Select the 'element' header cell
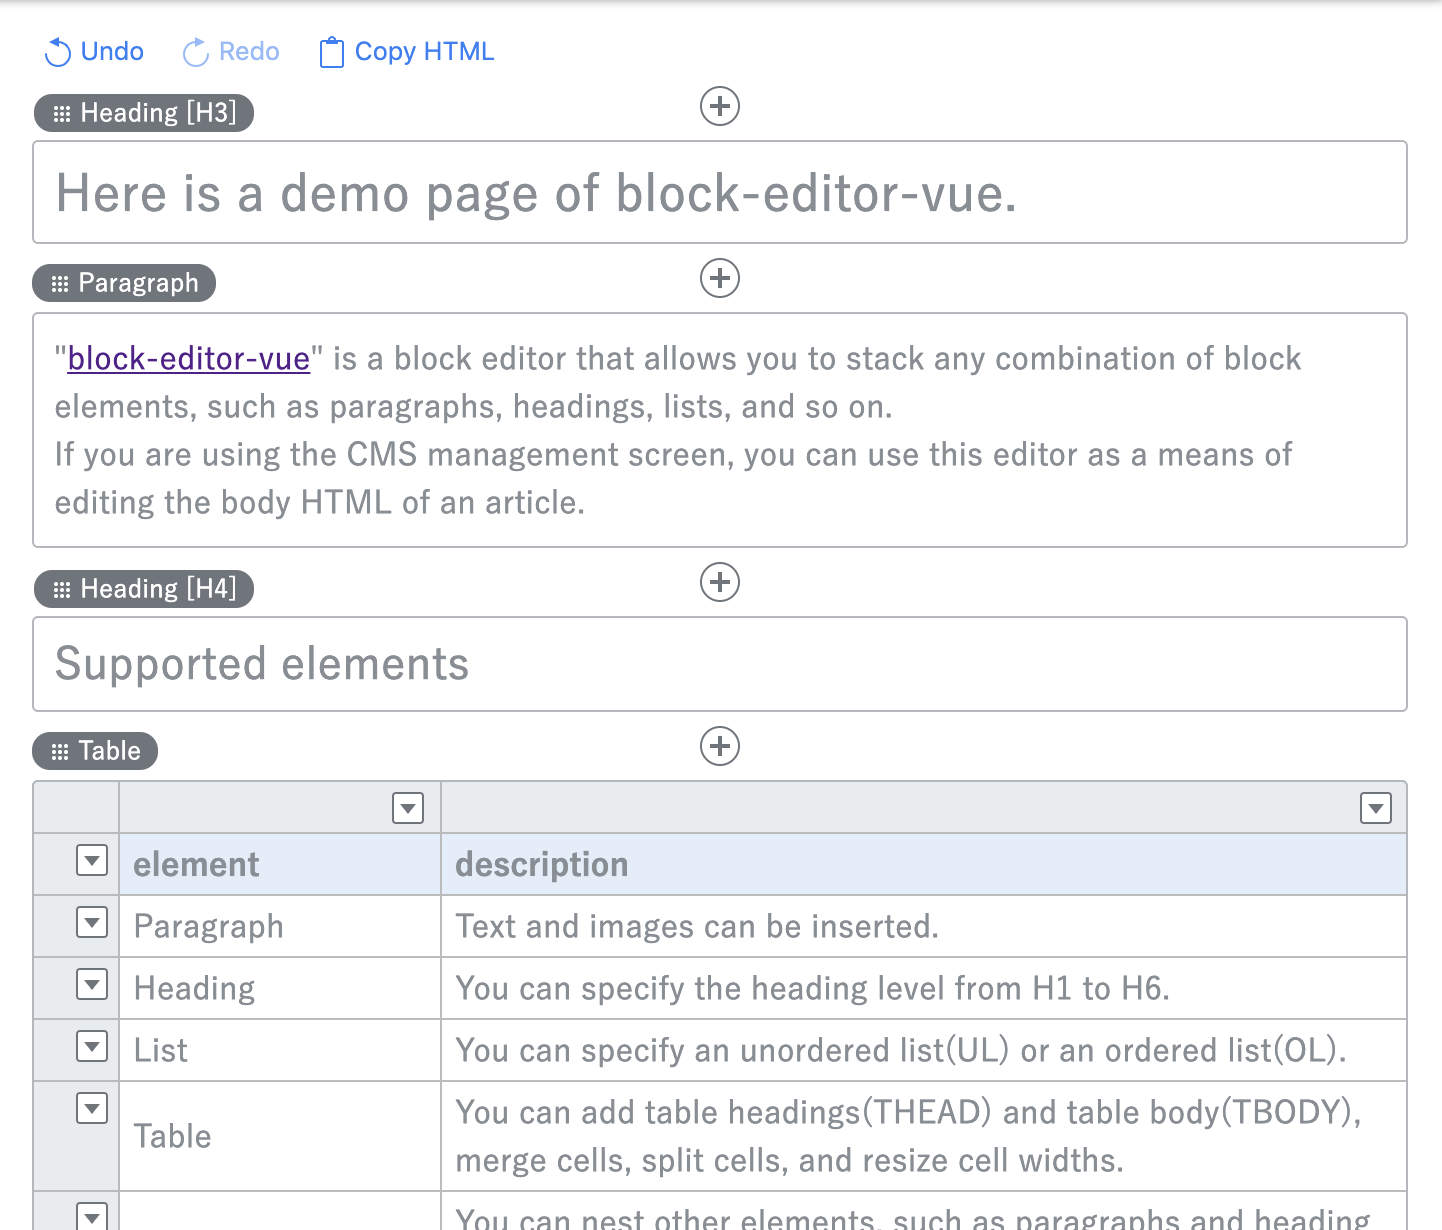Viewport: 1442px width, 1230px height. coord(280,865)
